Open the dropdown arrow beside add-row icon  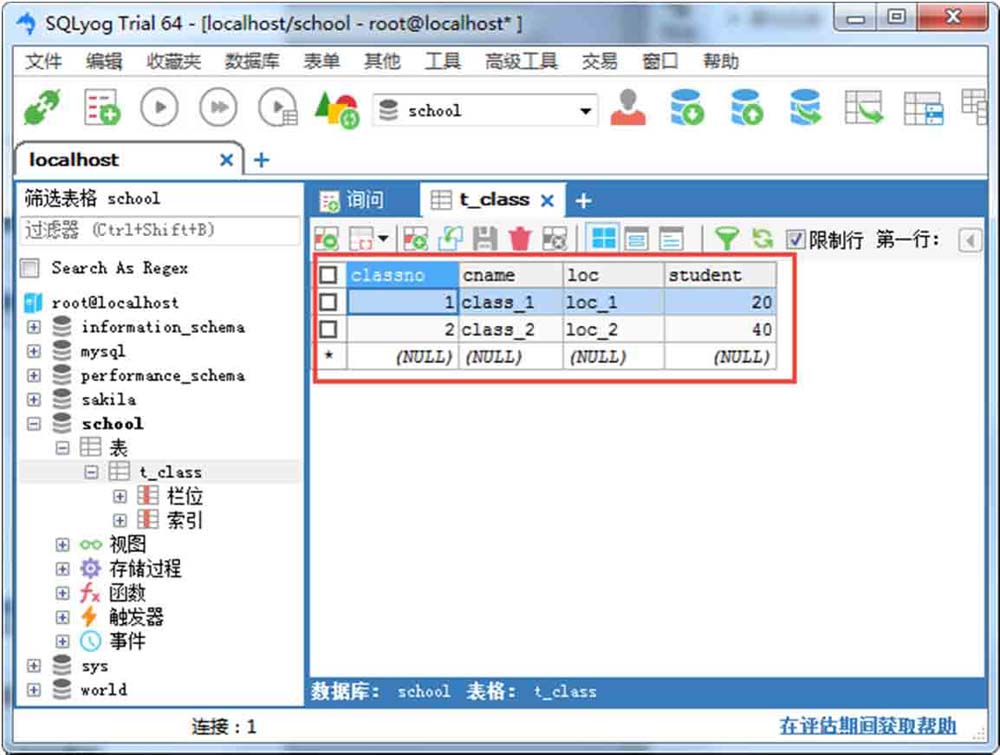[383, 239]
